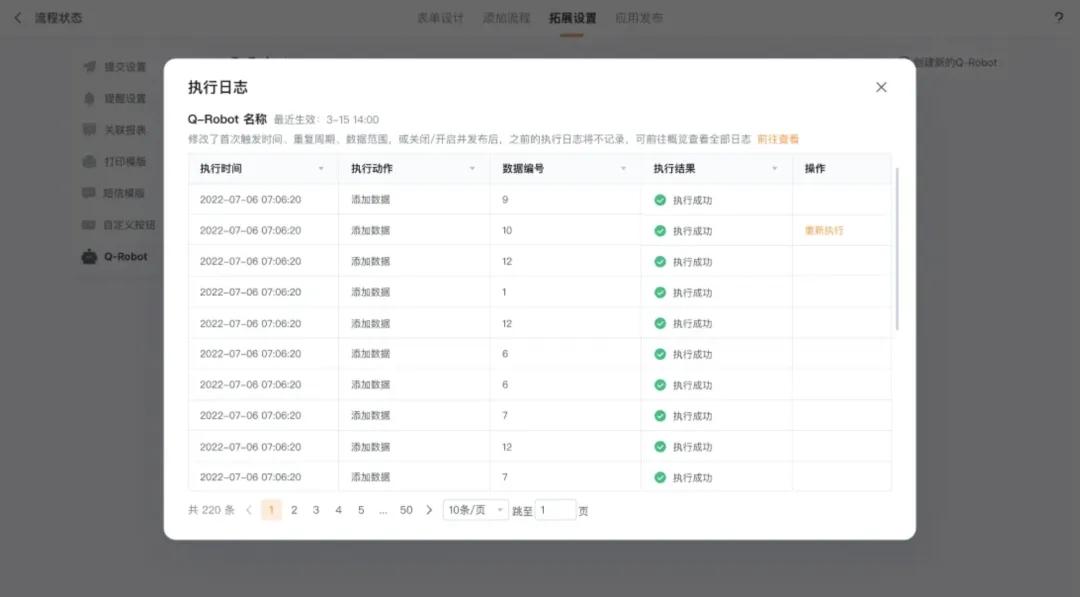Go to page 5 in pagination
Screen dimensions: 1080x597
pos(361,510)
